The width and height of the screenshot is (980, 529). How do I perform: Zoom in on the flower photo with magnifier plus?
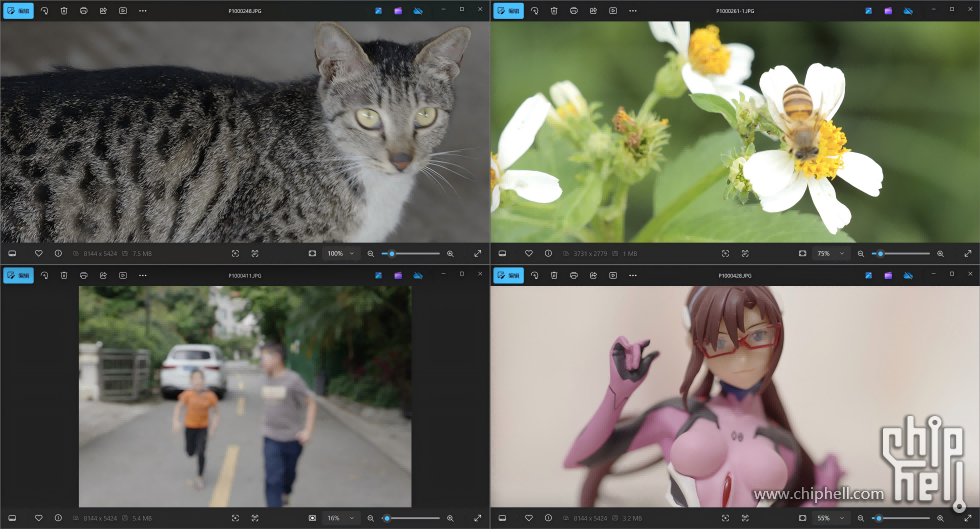coord(940,254)
